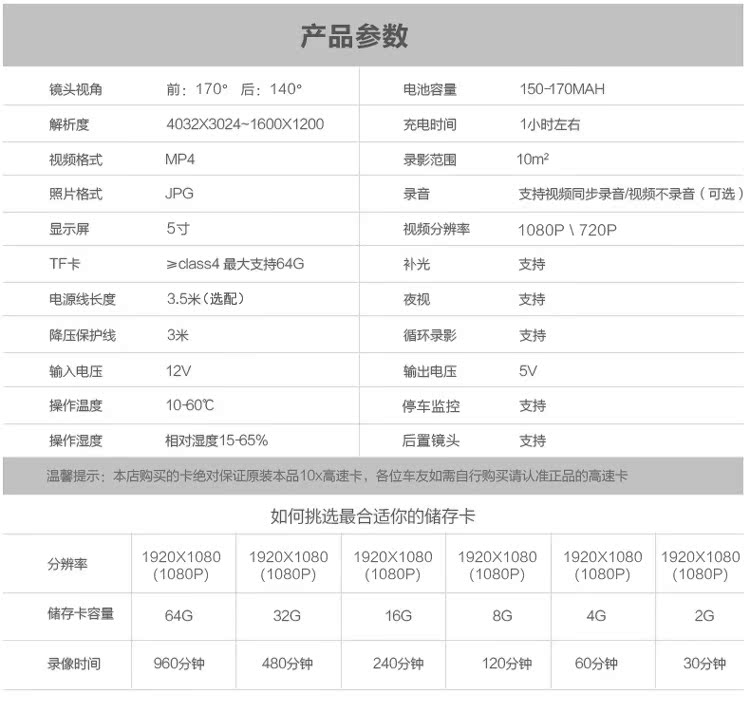Click the 30分钟 recording time cell

tap(705, 664)
